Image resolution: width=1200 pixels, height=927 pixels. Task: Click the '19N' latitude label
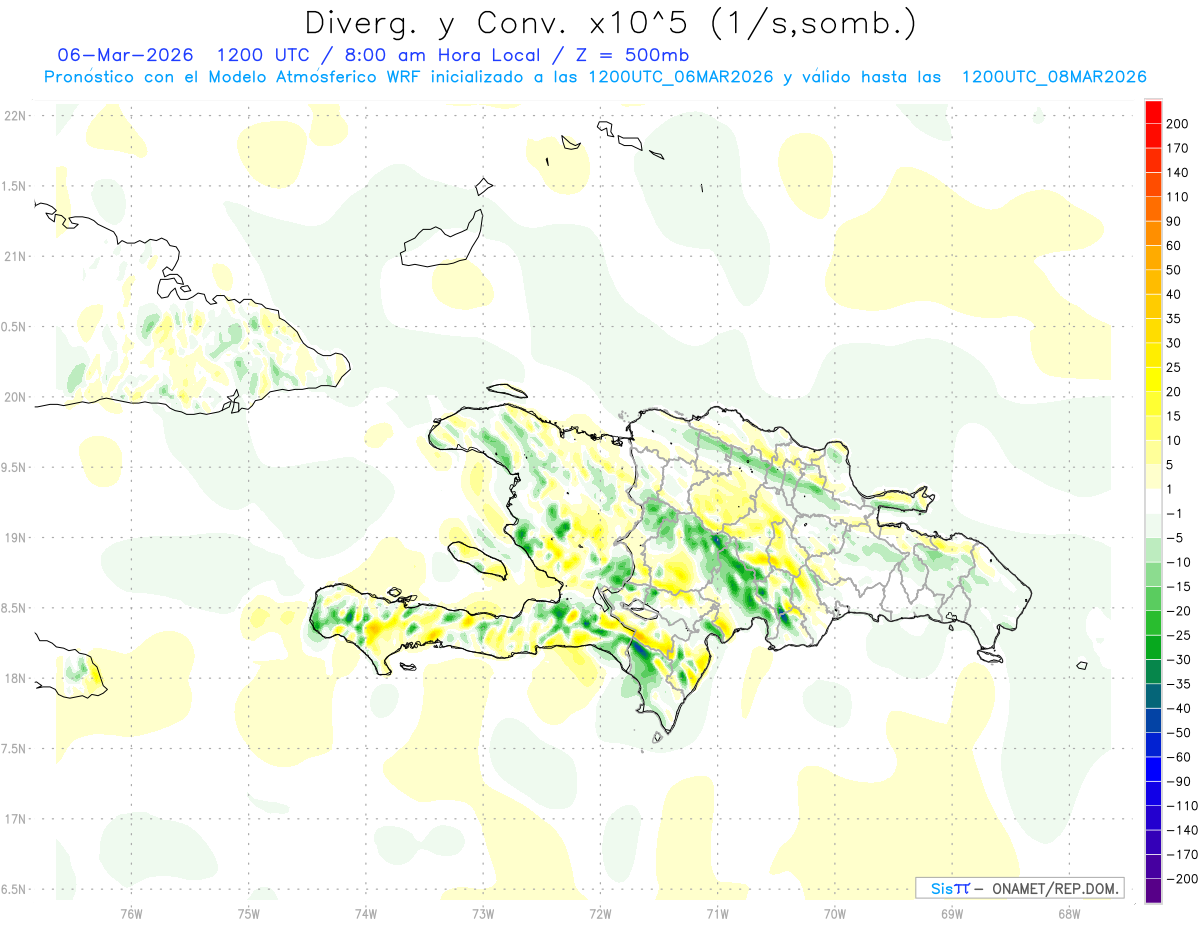[x=14, y=537]
